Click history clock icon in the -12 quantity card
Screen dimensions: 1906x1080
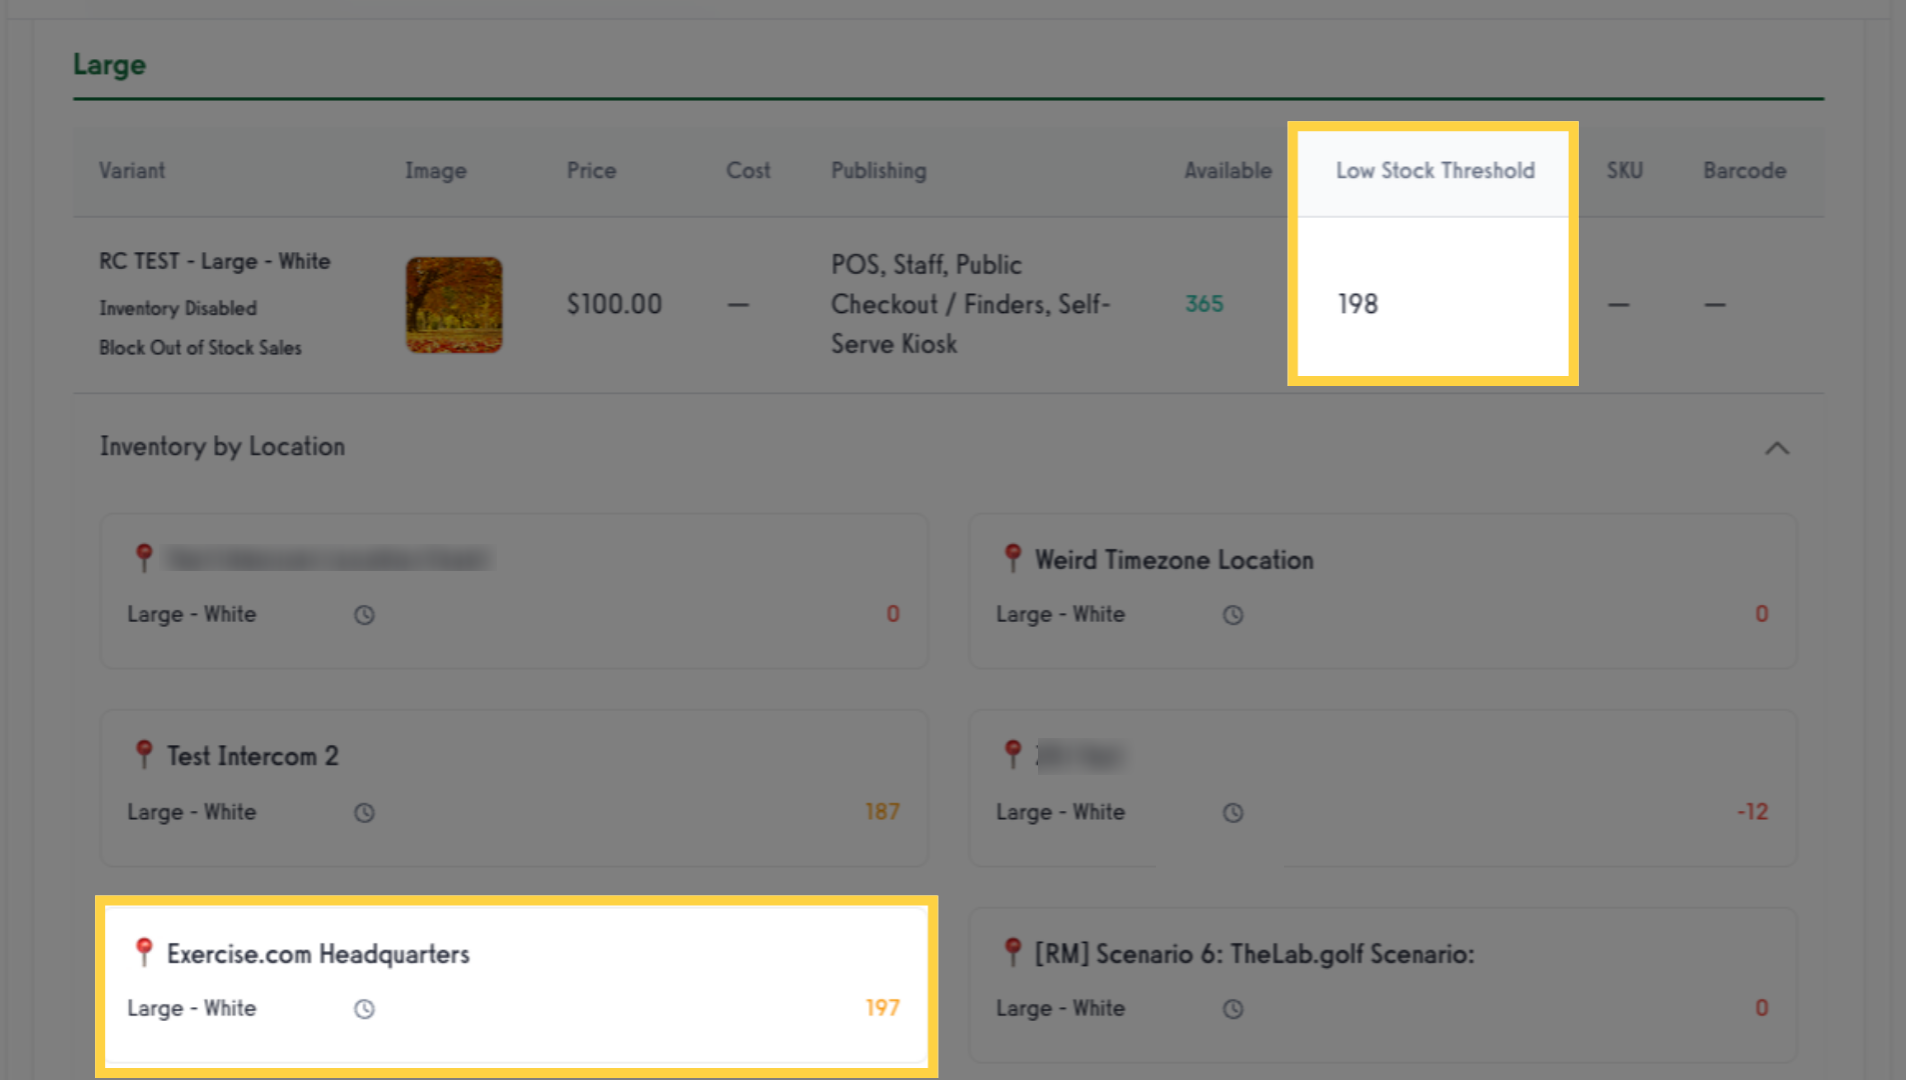[x=1233, y=813]
